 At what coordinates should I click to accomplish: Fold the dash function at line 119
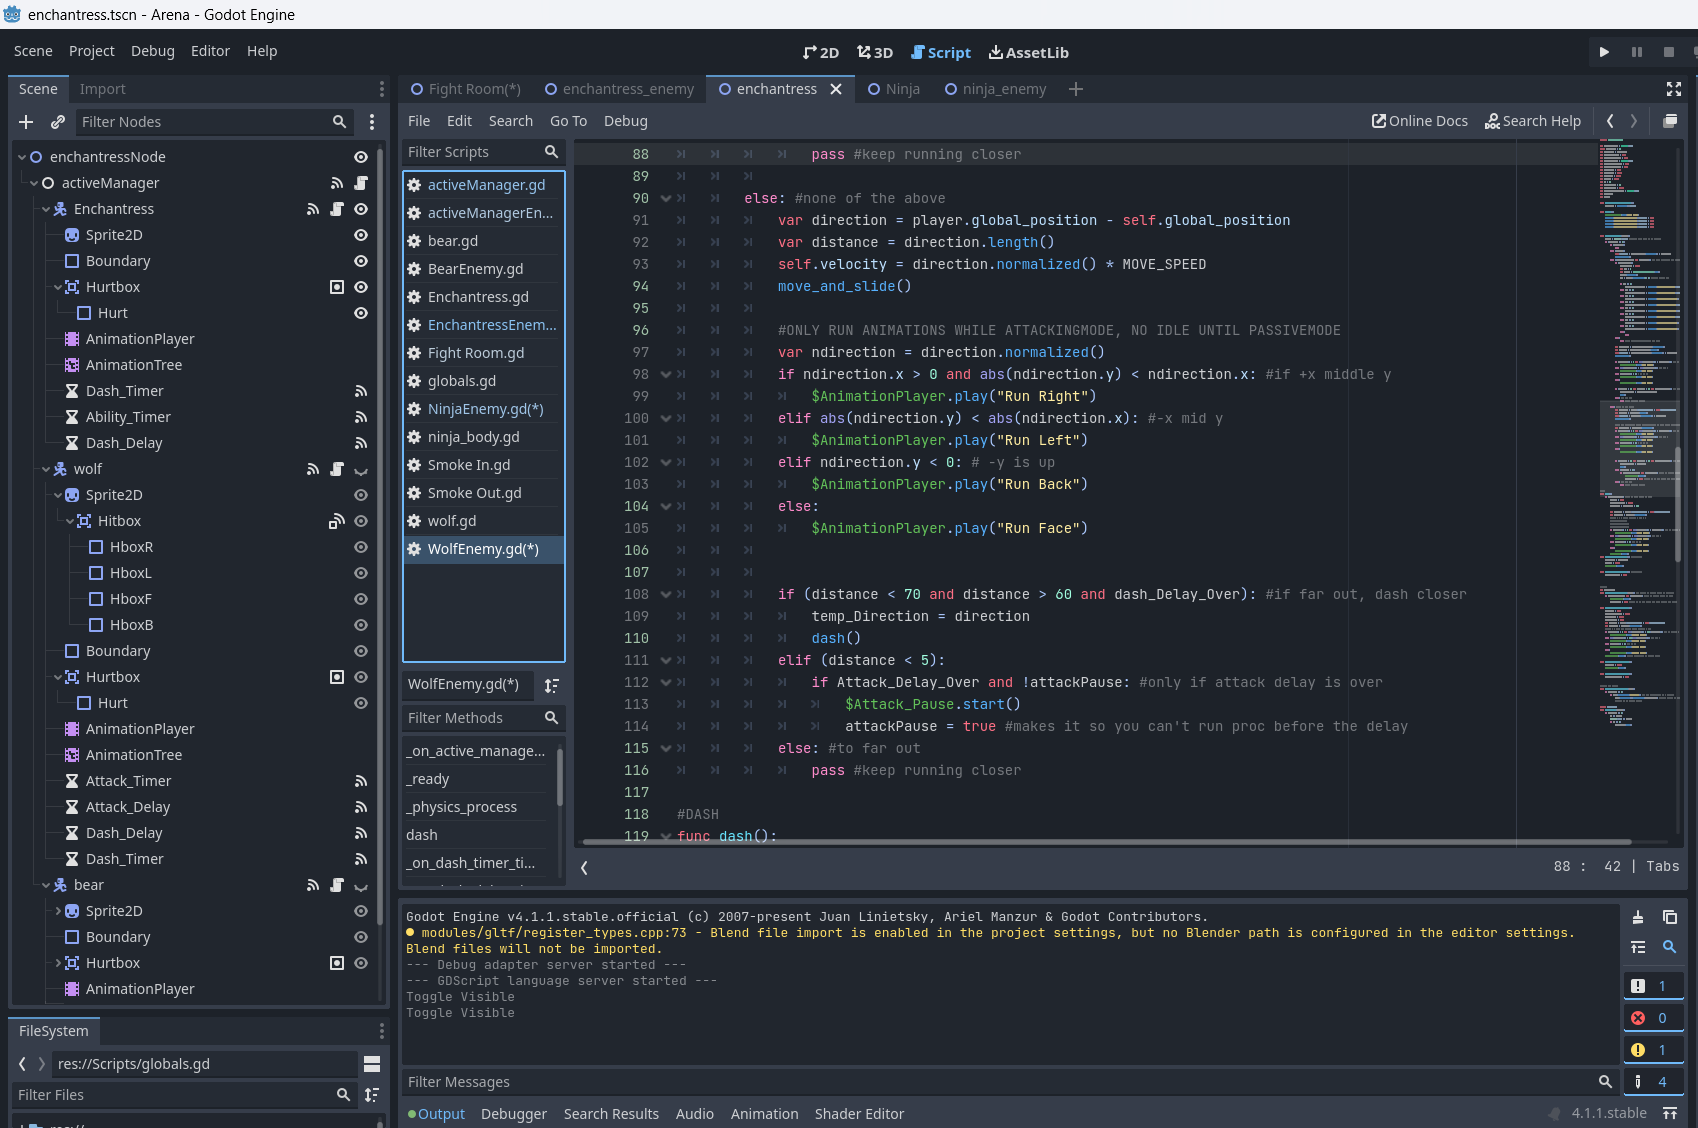click(x=665, y=836)
